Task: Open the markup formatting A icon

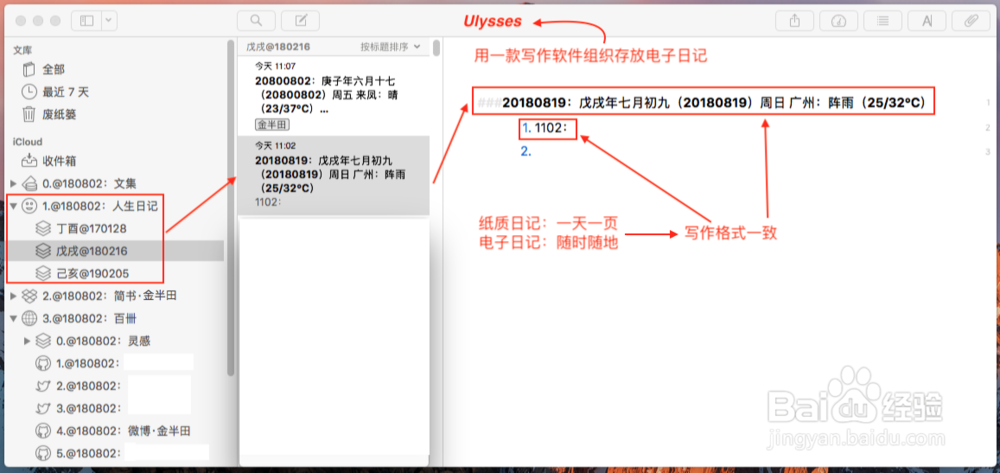Action: (x=927, y=21)
